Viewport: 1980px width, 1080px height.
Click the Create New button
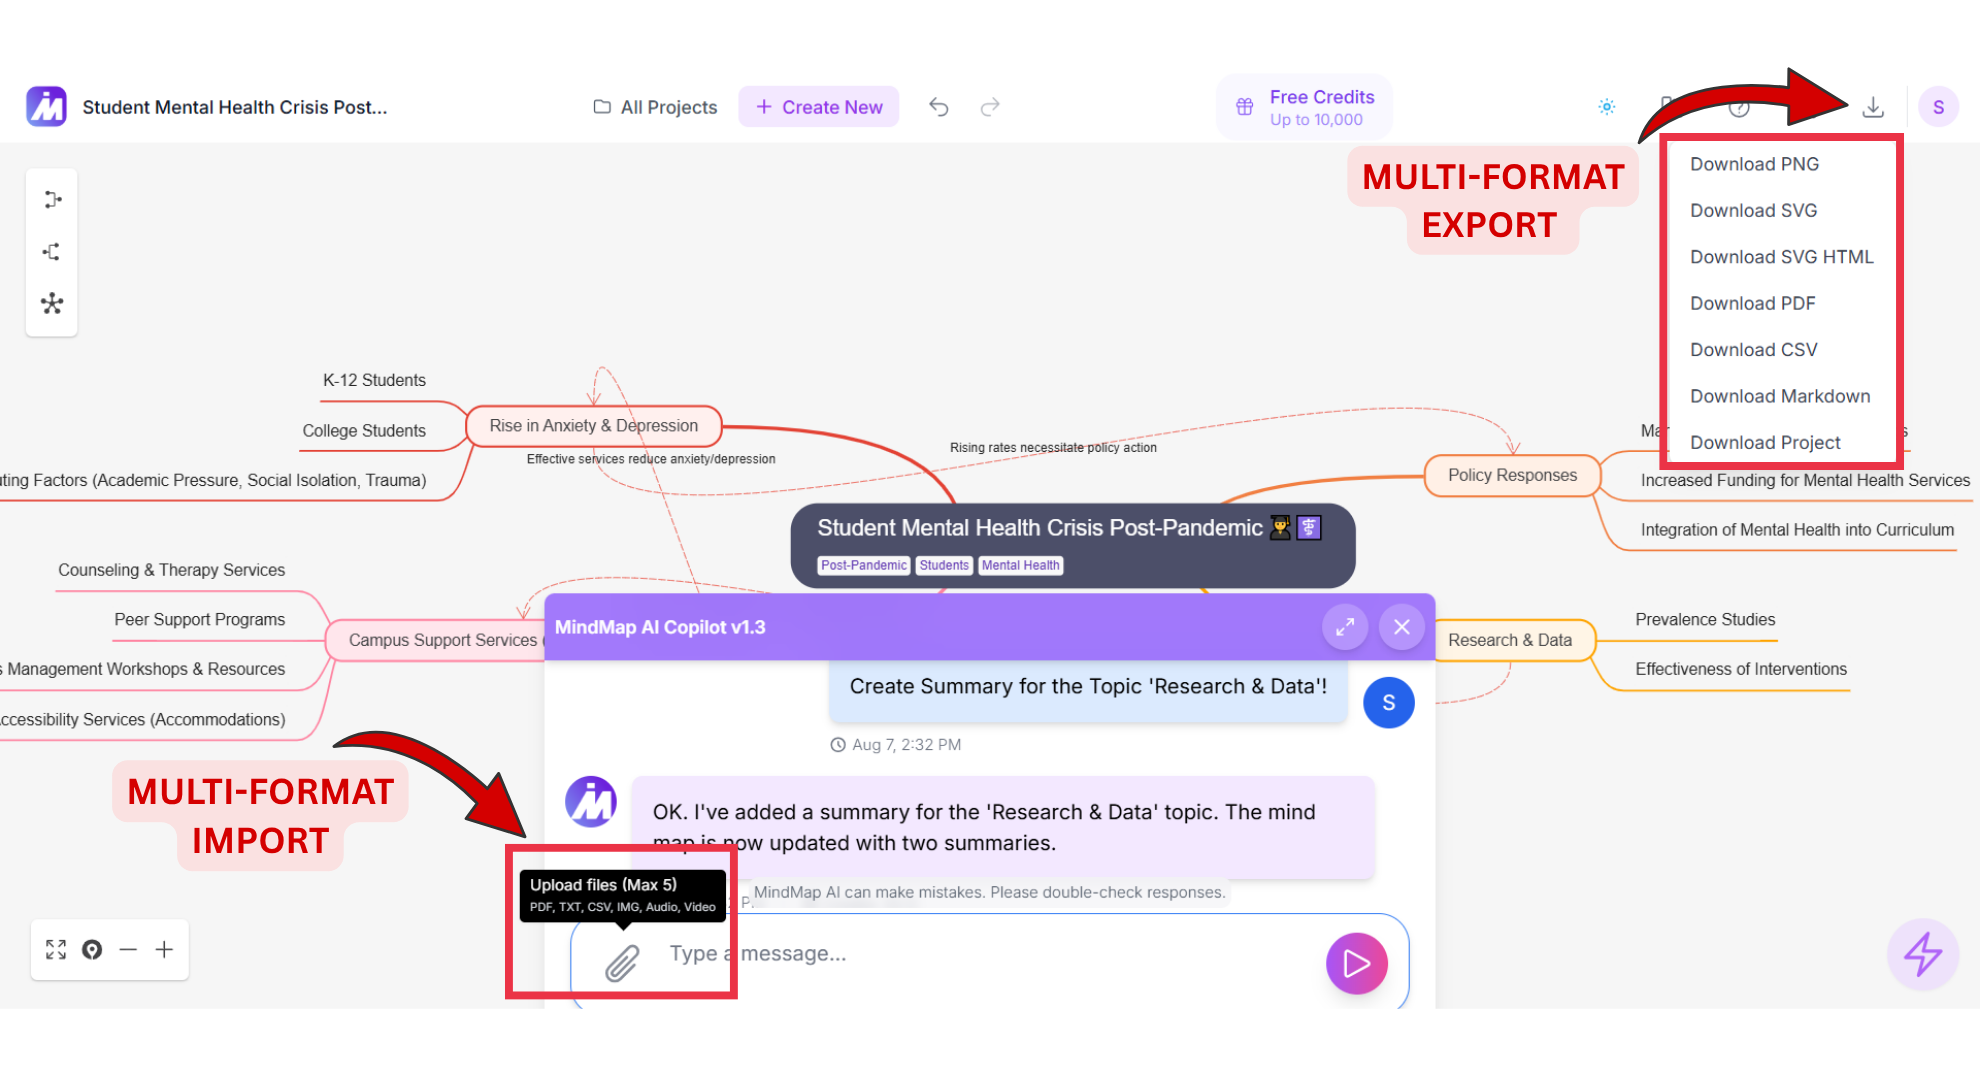pos(819,107)
